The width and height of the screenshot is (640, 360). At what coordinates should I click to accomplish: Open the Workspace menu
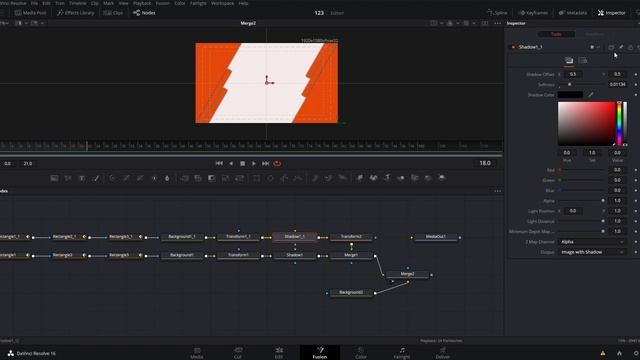coord(222,3)
